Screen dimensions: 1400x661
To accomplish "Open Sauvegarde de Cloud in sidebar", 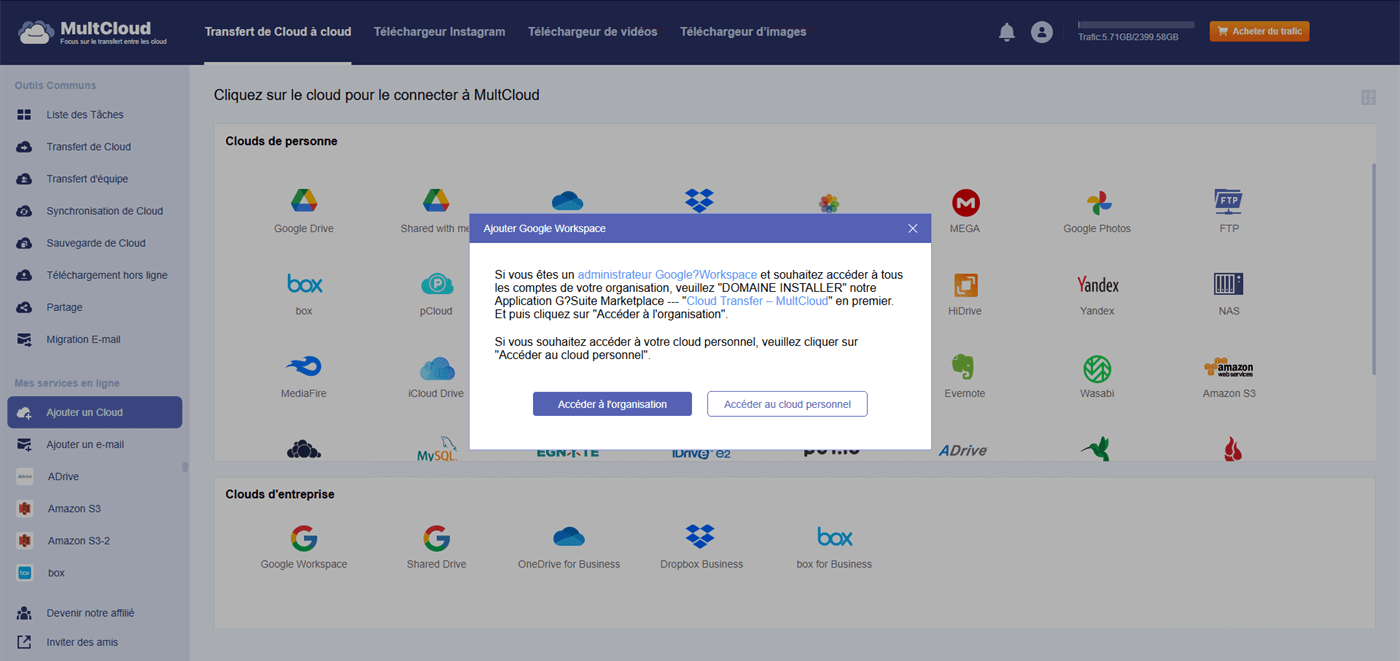I will [x=95, y=243].
